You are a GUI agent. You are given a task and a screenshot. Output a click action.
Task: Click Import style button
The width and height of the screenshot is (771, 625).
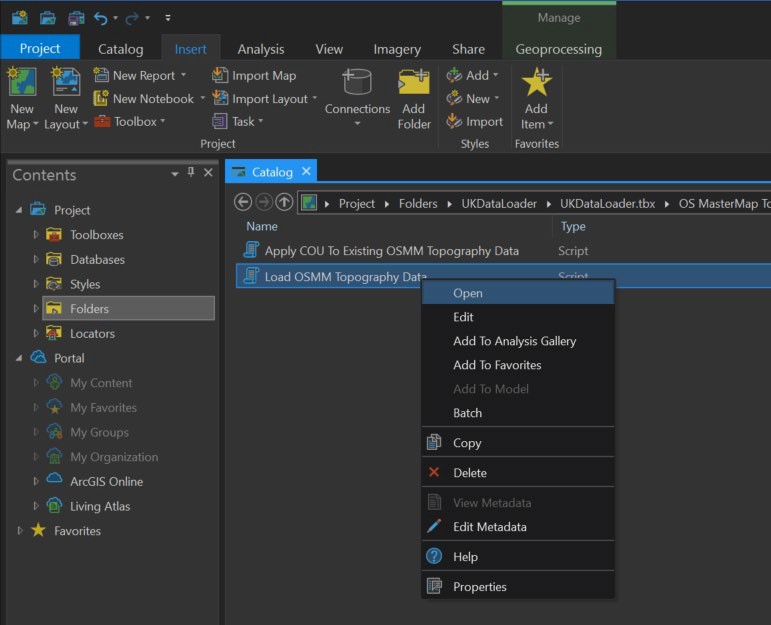coord(474,121)
